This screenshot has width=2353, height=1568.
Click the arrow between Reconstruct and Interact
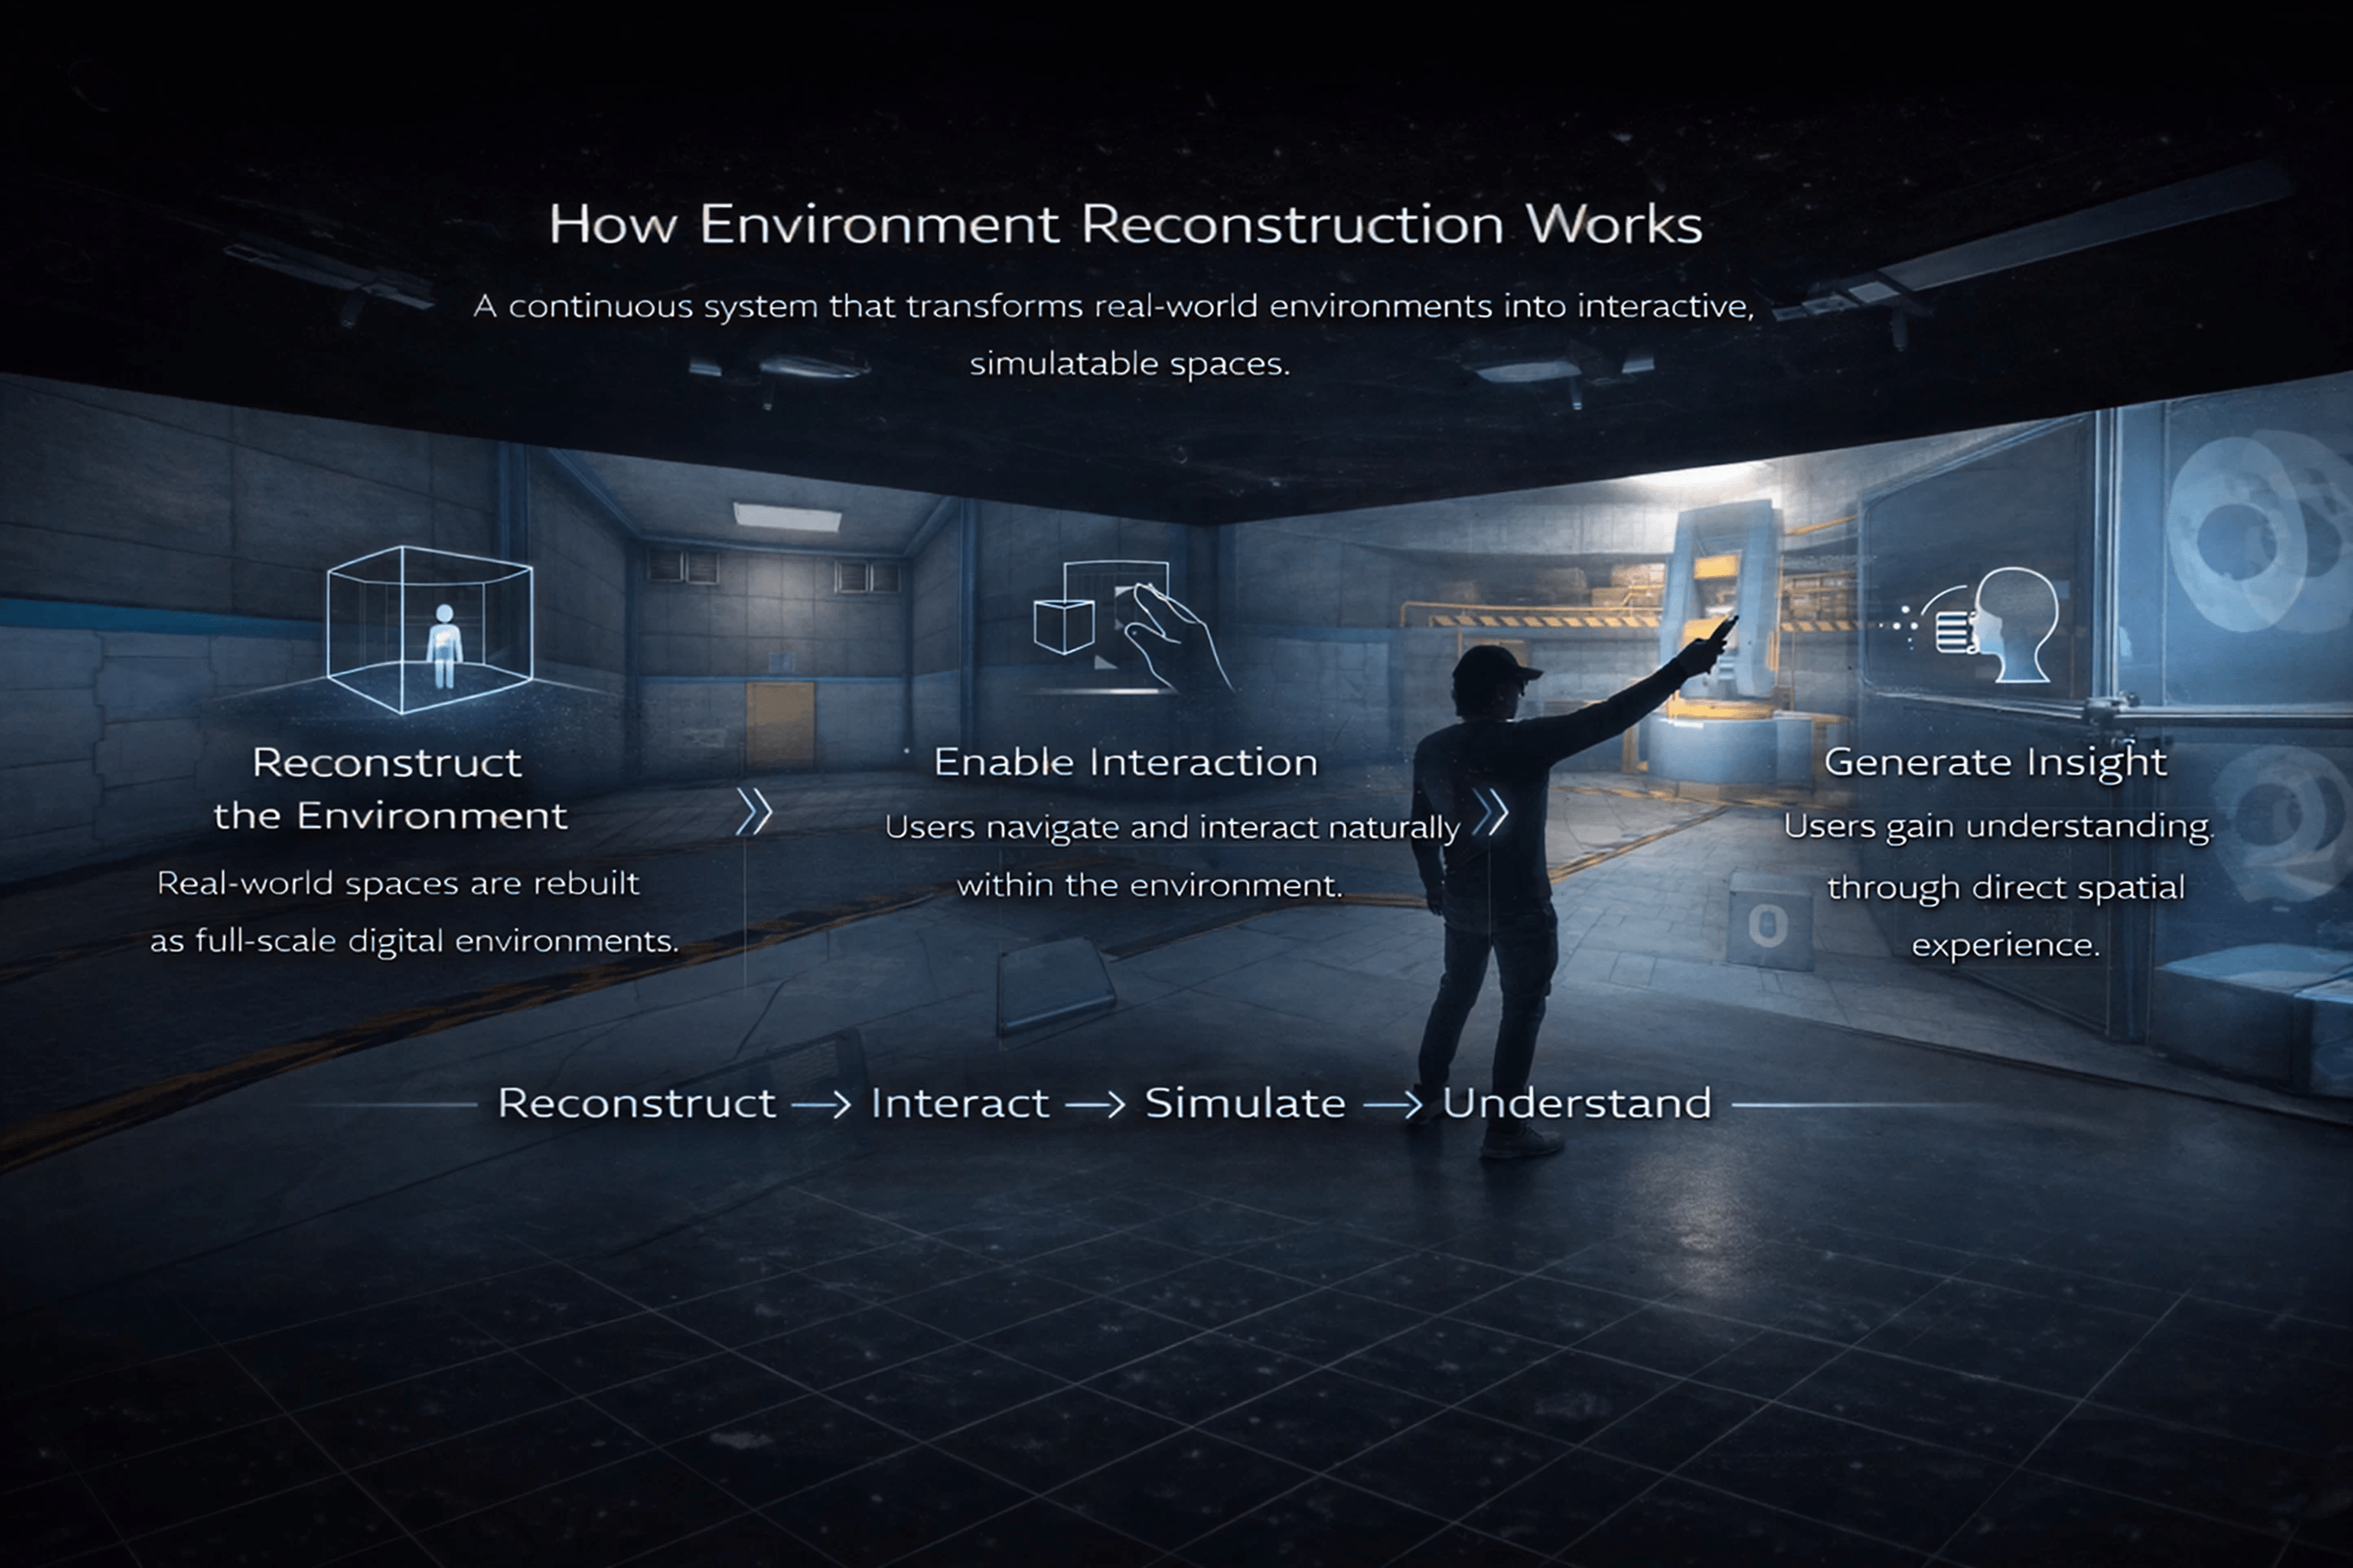(822, 1105)
